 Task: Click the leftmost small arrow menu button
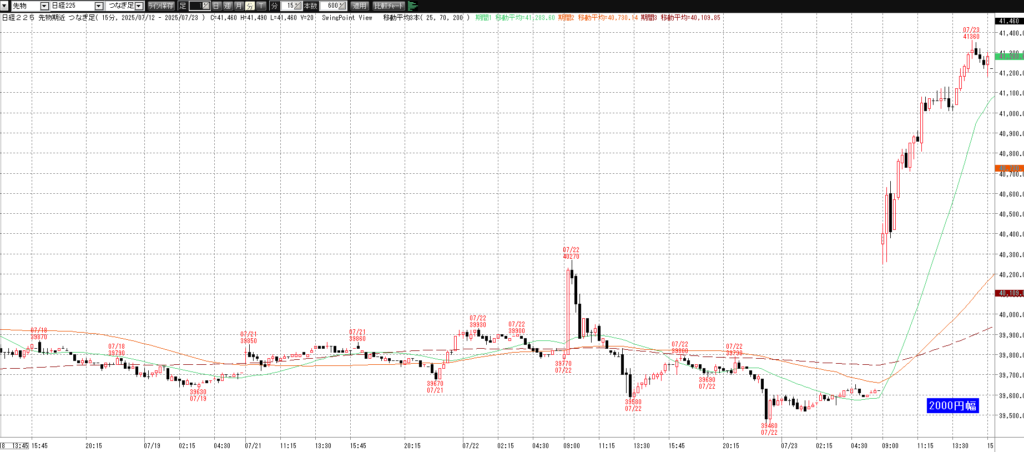(5, 6)
